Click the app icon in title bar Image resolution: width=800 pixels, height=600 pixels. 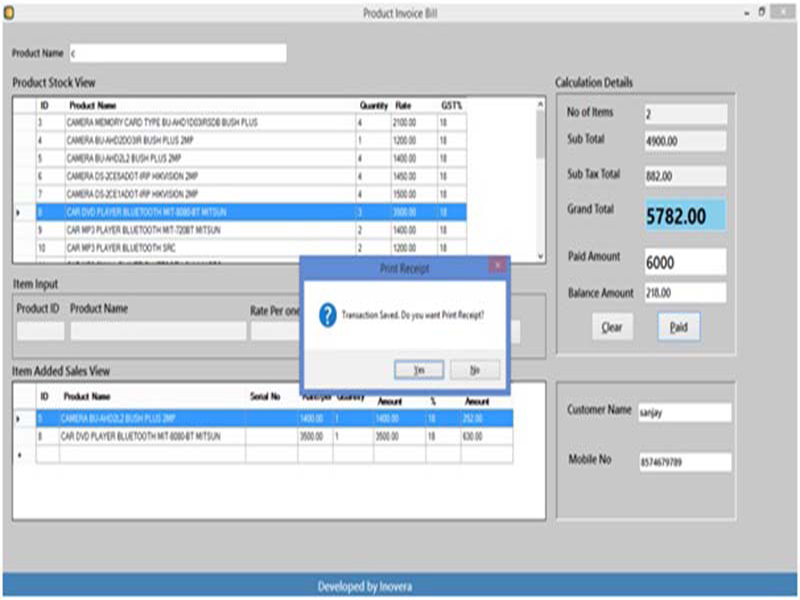point(9,12)
